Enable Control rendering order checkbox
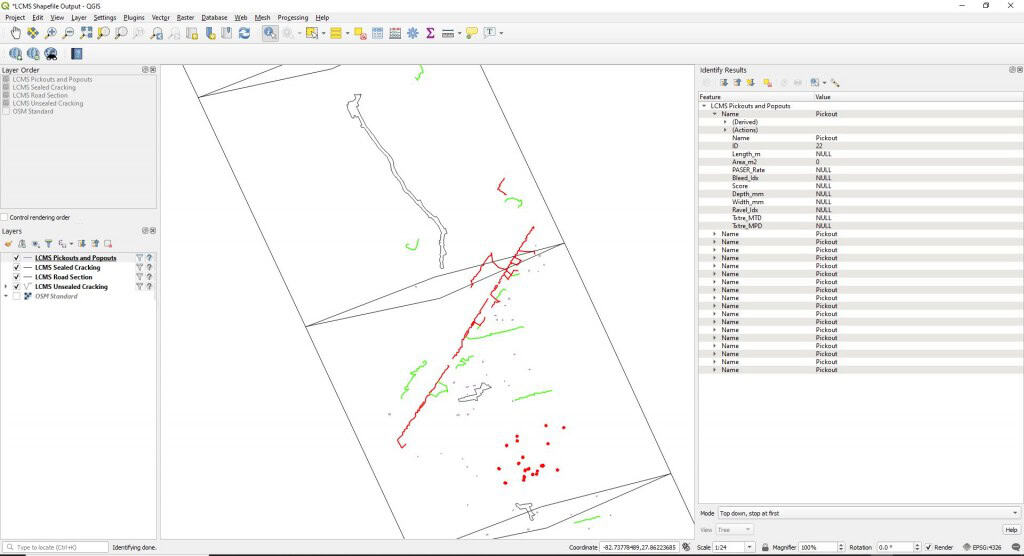This screenshot has width=1024, height=556. click(x=5, y=218)
